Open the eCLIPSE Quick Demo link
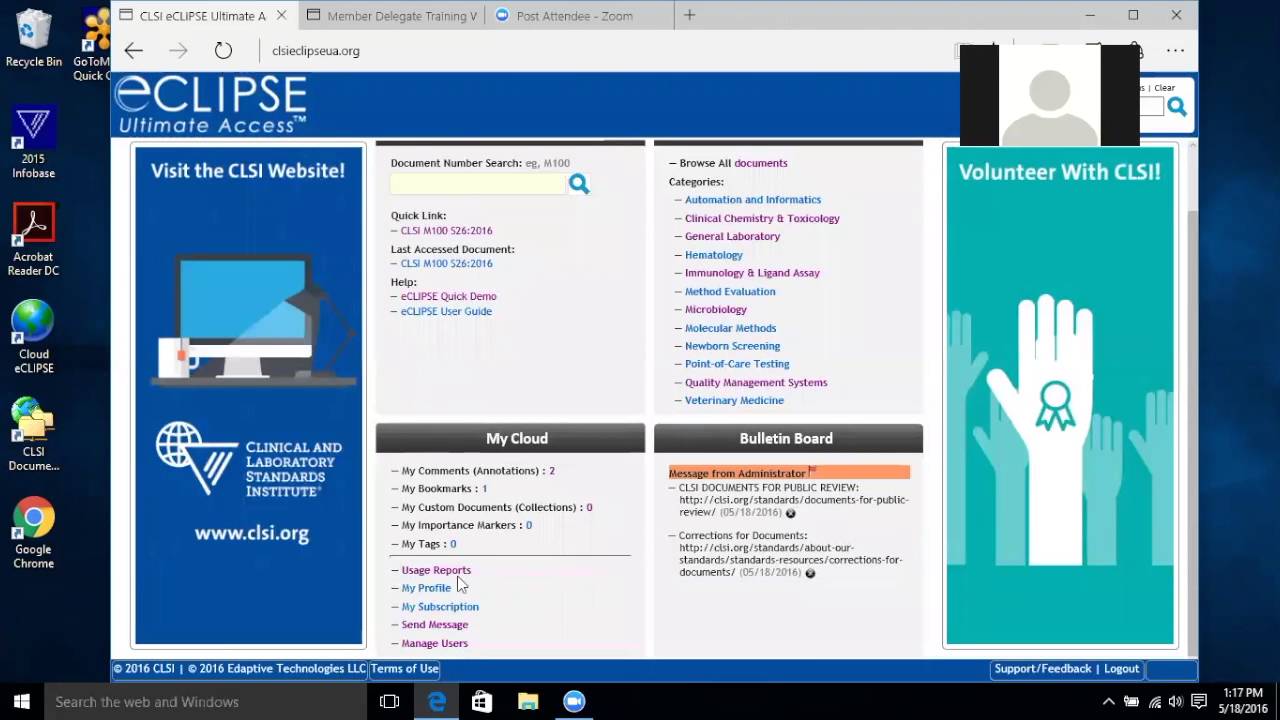This screenshot has width=1280, height=720. point(448,296)
